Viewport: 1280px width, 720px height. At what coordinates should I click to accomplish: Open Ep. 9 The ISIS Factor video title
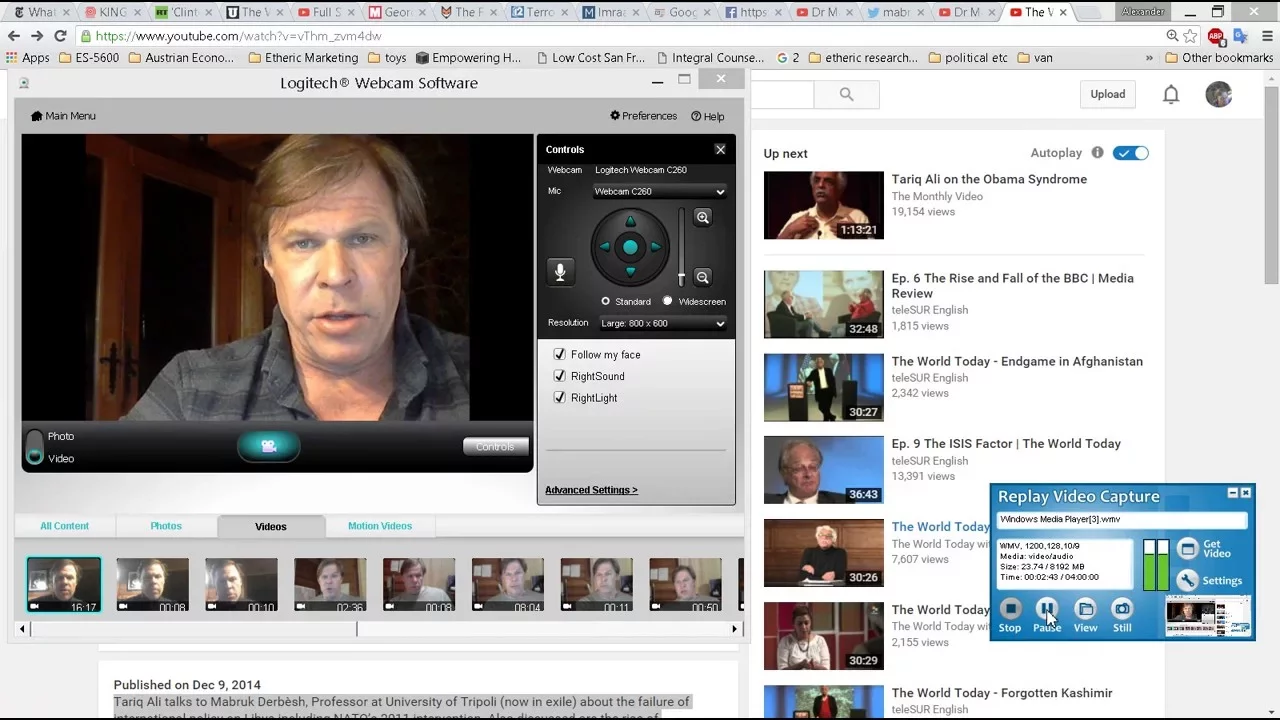(1006, 443)
